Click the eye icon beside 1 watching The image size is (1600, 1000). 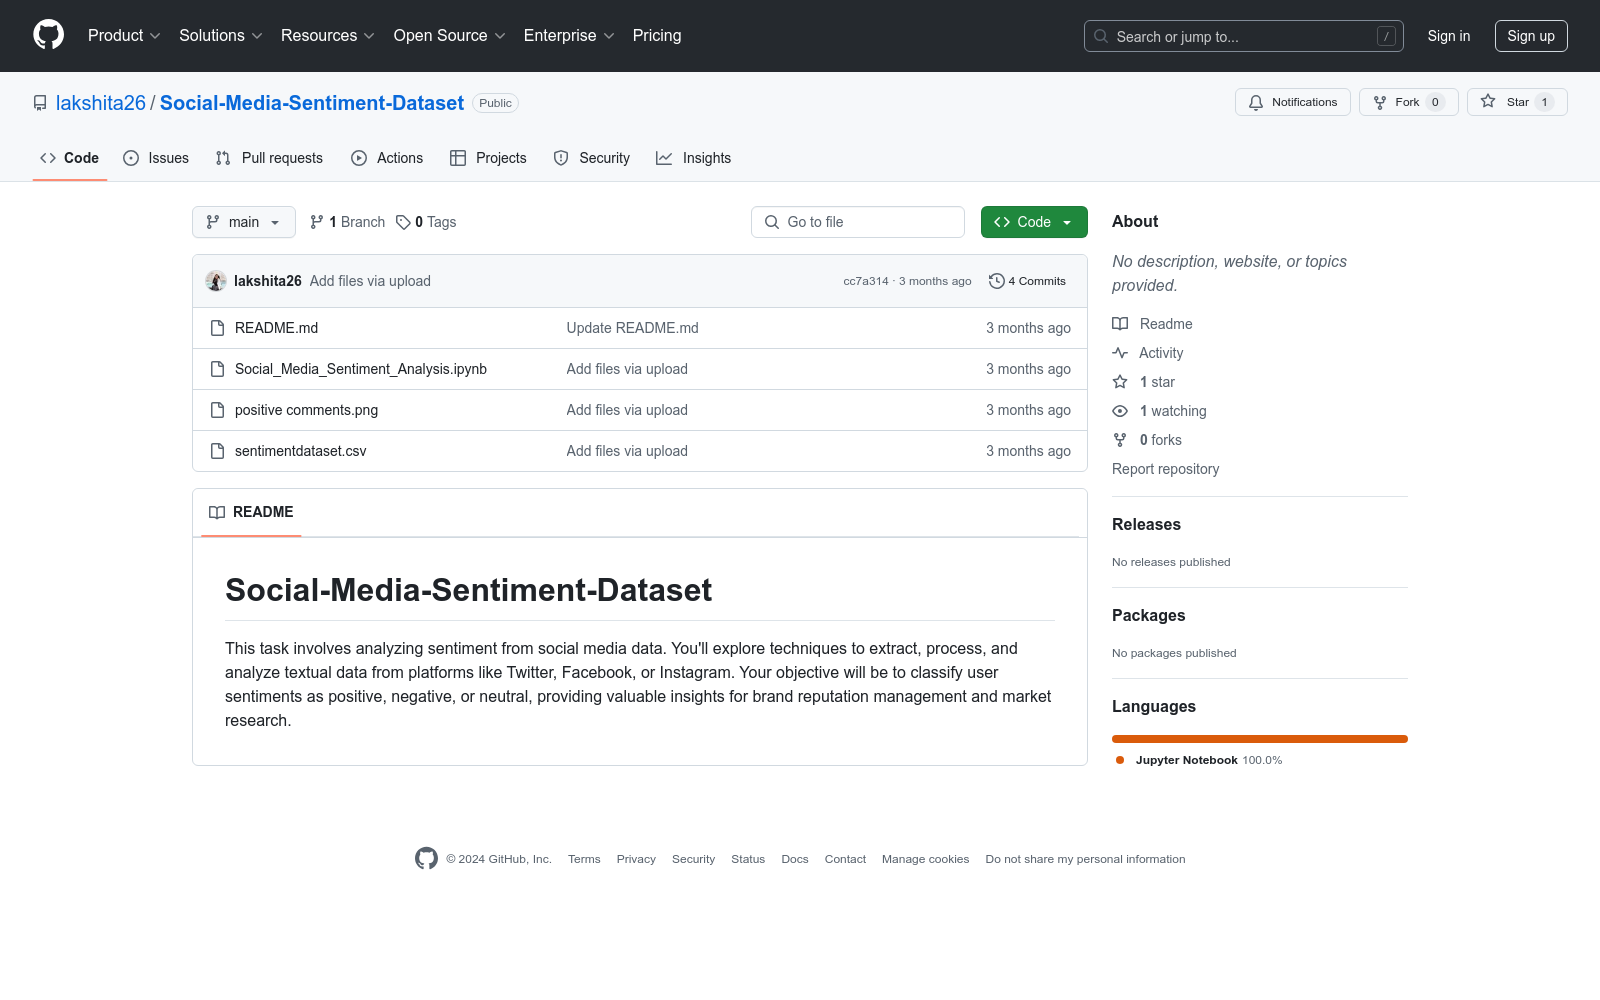click(x=1120, y=411)
